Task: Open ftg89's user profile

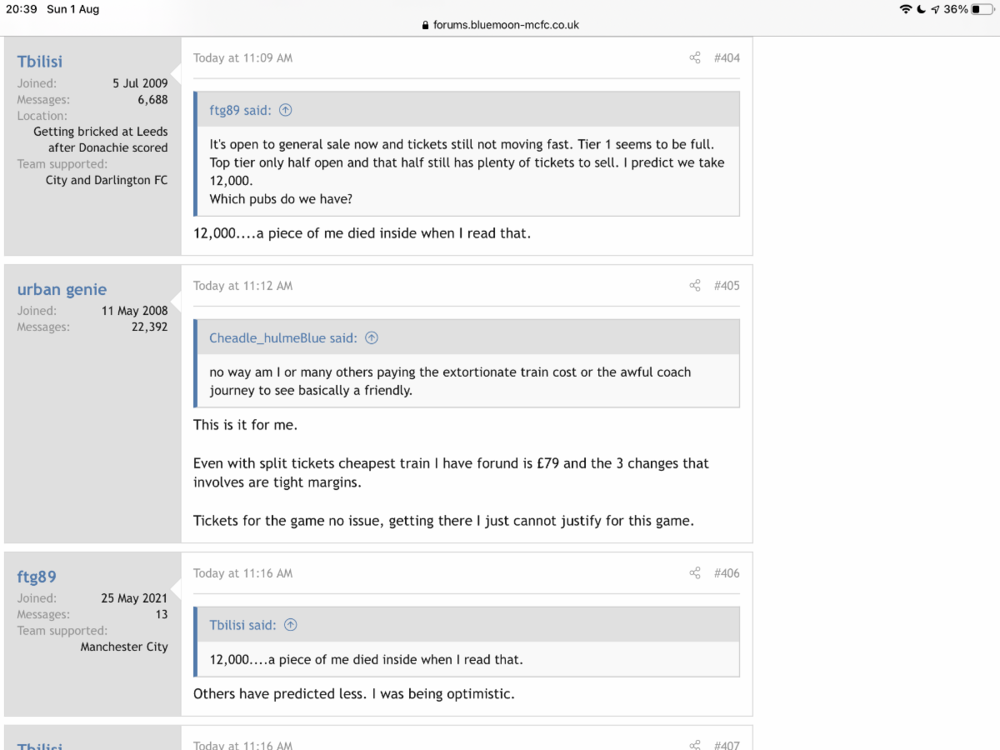Action: [36, 577]
